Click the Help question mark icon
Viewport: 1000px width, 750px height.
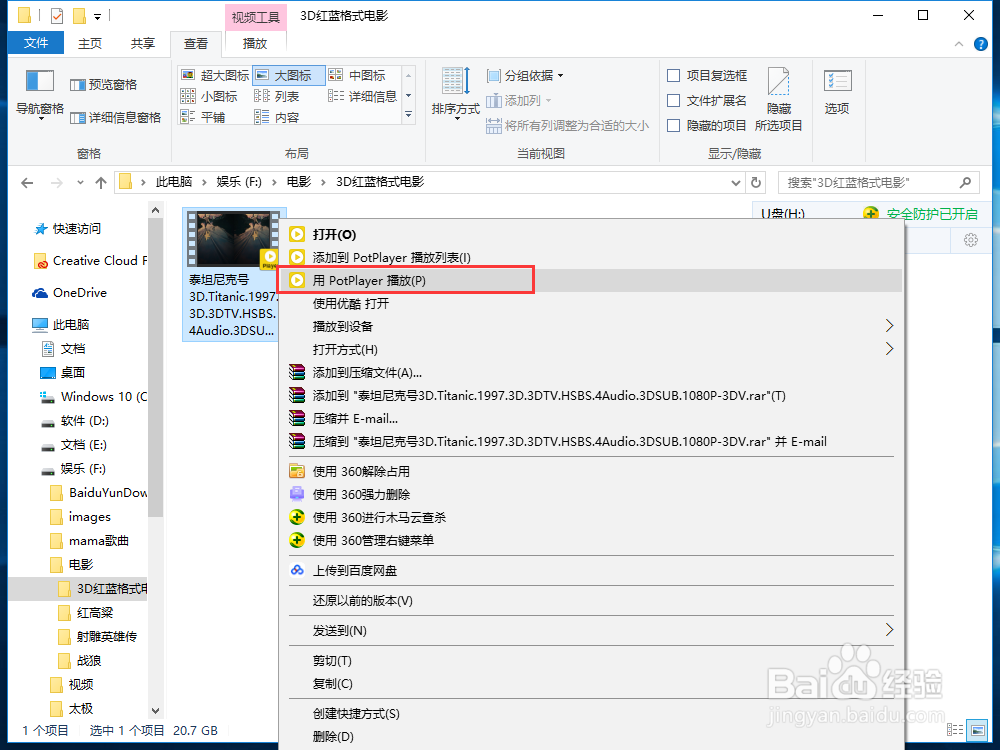981,44
